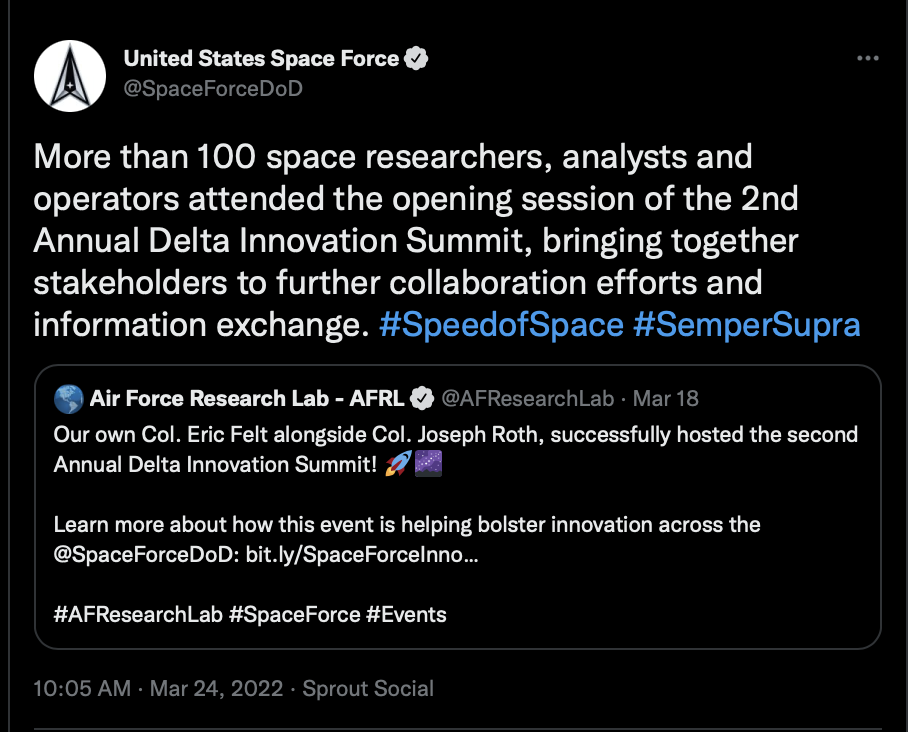This screenshot has height=732, width=908.
Task: Click the AFRL verified checkmark badge
Action: click(422, 398)
